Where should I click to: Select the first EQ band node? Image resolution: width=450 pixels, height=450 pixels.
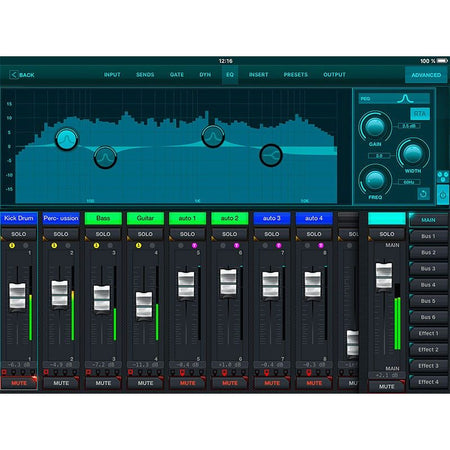[67, 139]
